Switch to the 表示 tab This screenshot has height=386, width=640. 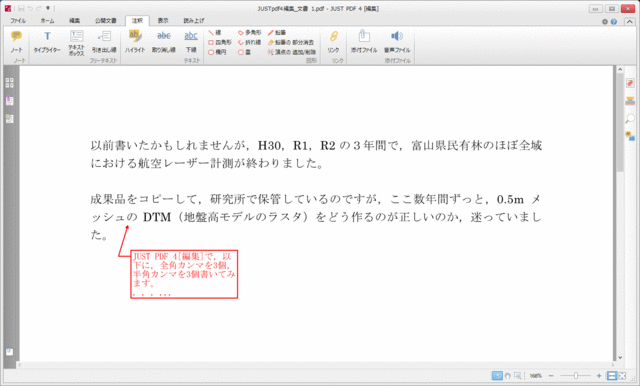(163, 20)
